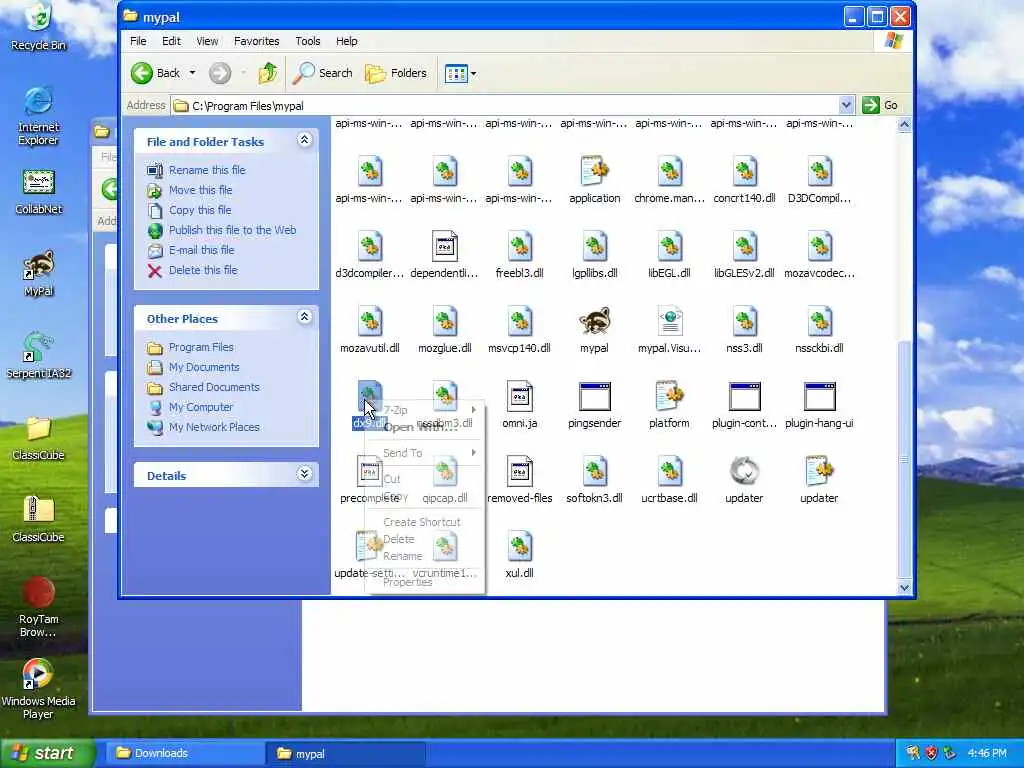The image size is (1024, 768).
Task: Select the freebl3.dll file
Action: pos(519,255)
